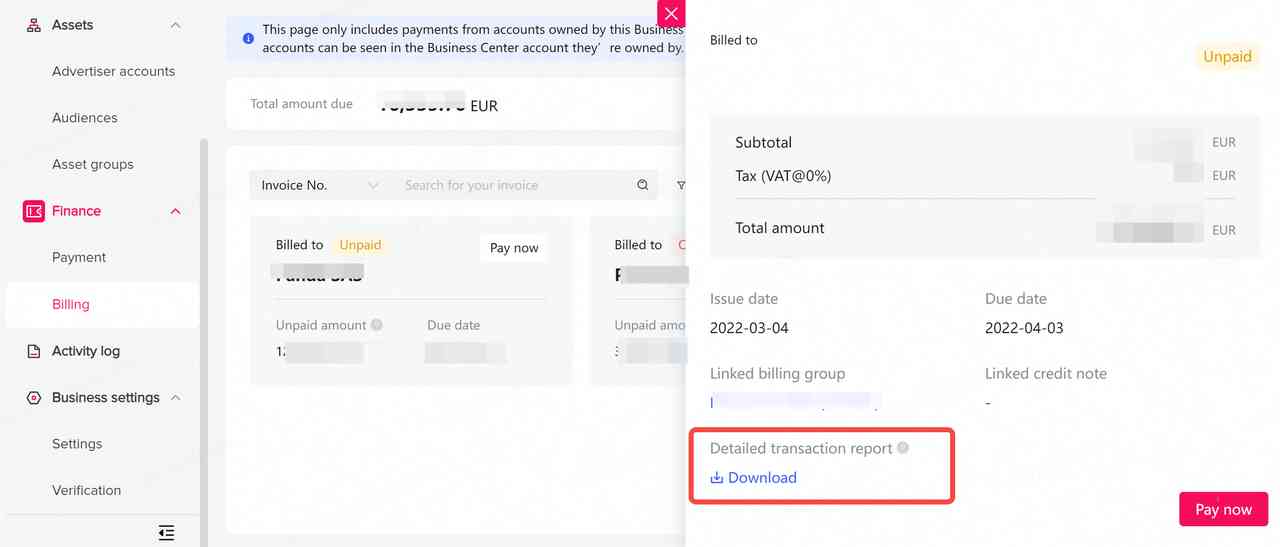Click the info icon next to Unpaid amount
The image size is (1280, 547).
(377, 325)
